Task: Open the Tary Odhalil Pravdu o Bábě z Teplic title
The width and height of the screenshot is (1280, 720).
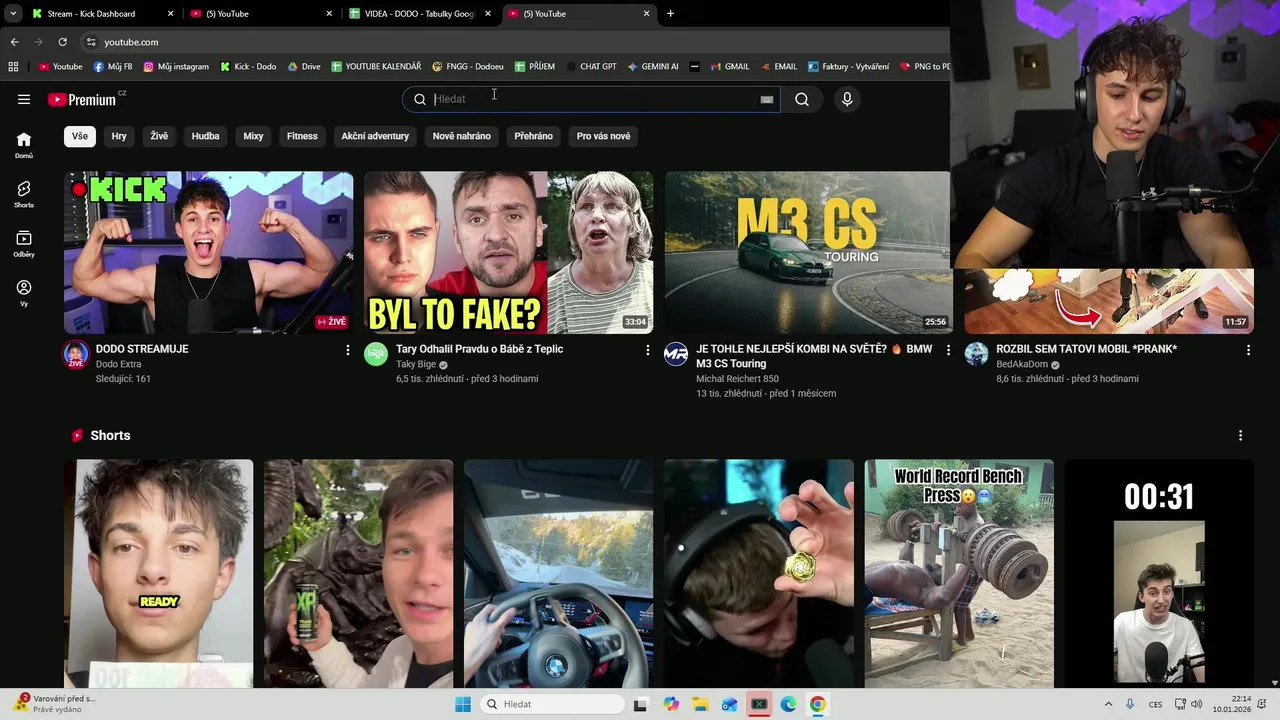Action: 479,349
